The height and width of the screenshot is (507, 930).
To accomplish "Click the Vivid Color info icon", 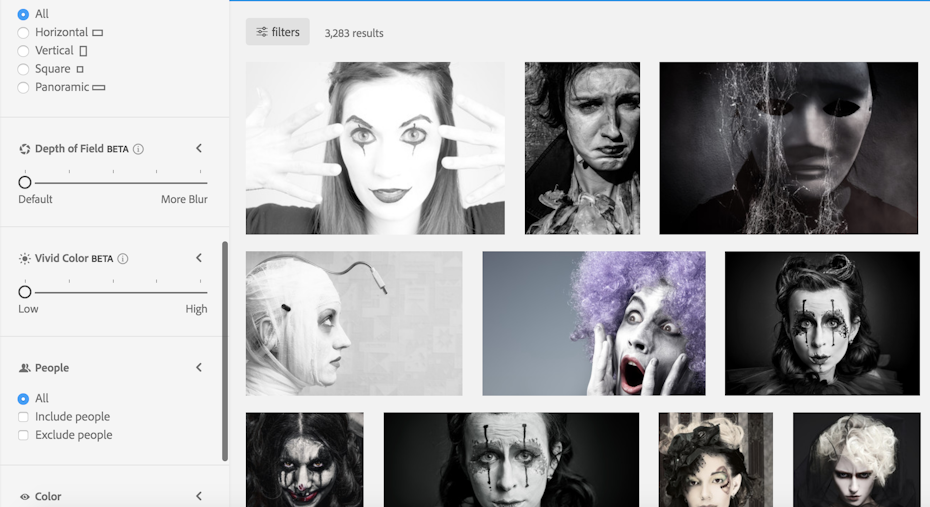I will [123, 258].
